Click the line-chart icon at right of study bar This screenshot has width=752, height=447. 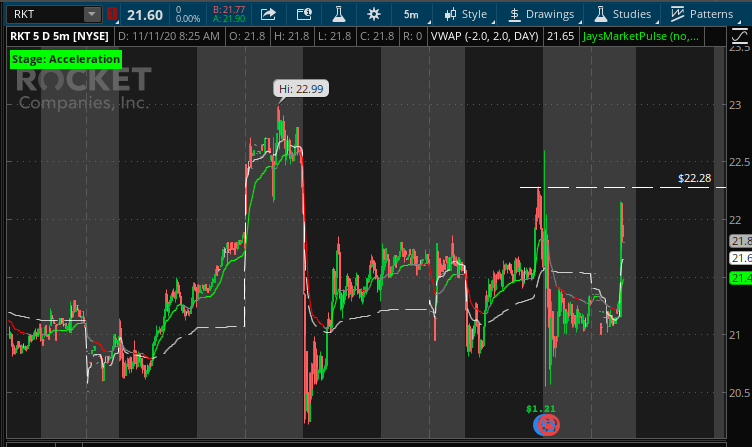(739, 36)
